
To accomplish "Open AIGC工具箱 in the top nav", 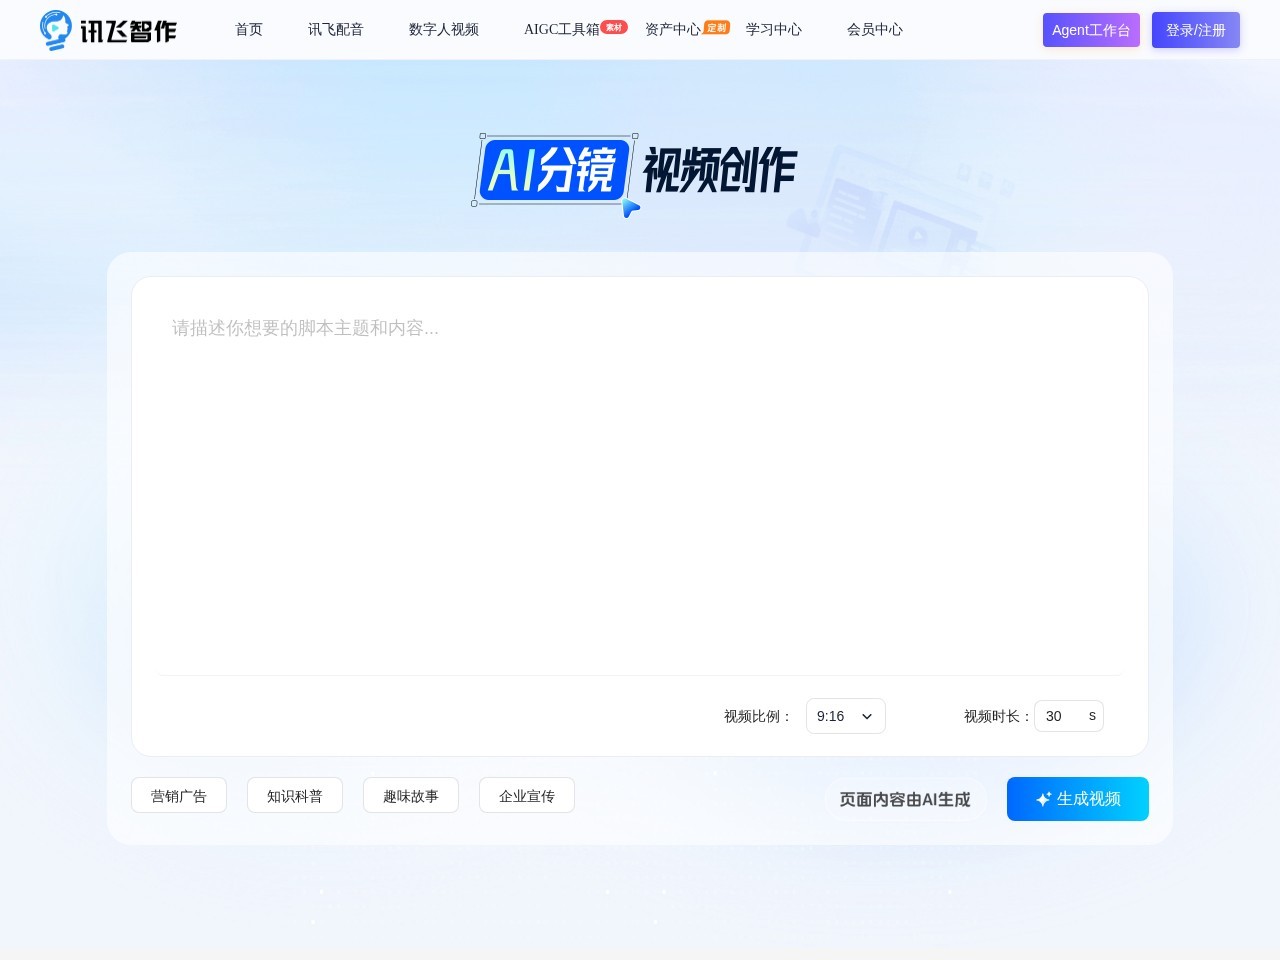I will pyautogui.click(x=562, y=30).
